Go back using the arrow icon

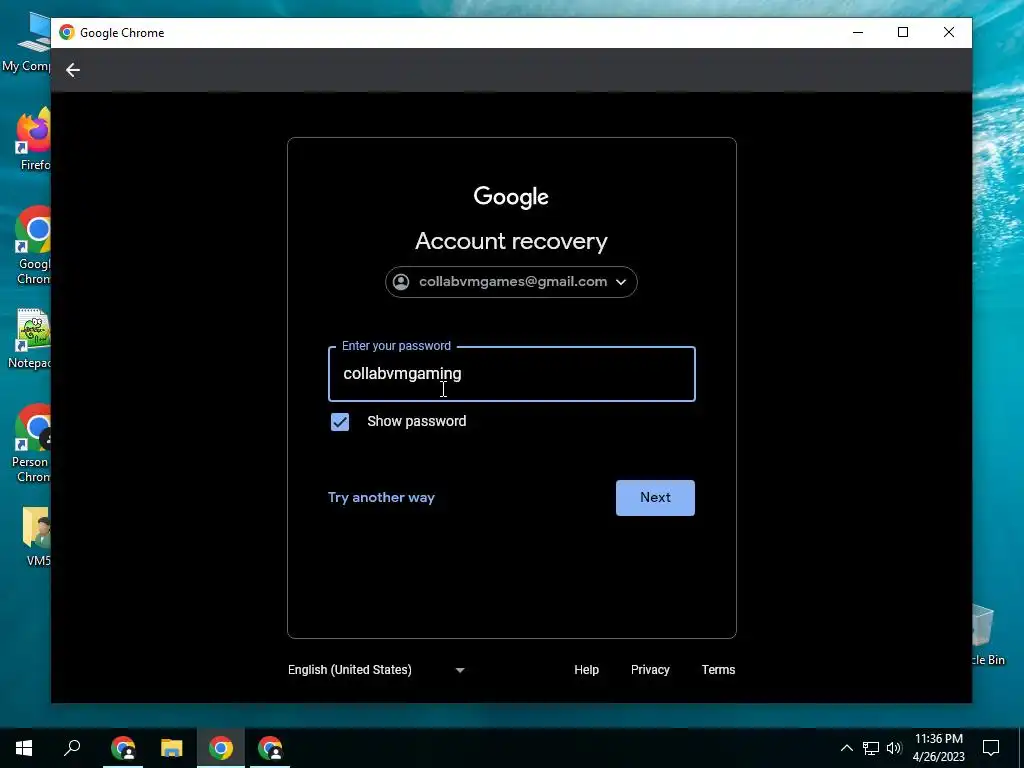(x=72, y=70)
